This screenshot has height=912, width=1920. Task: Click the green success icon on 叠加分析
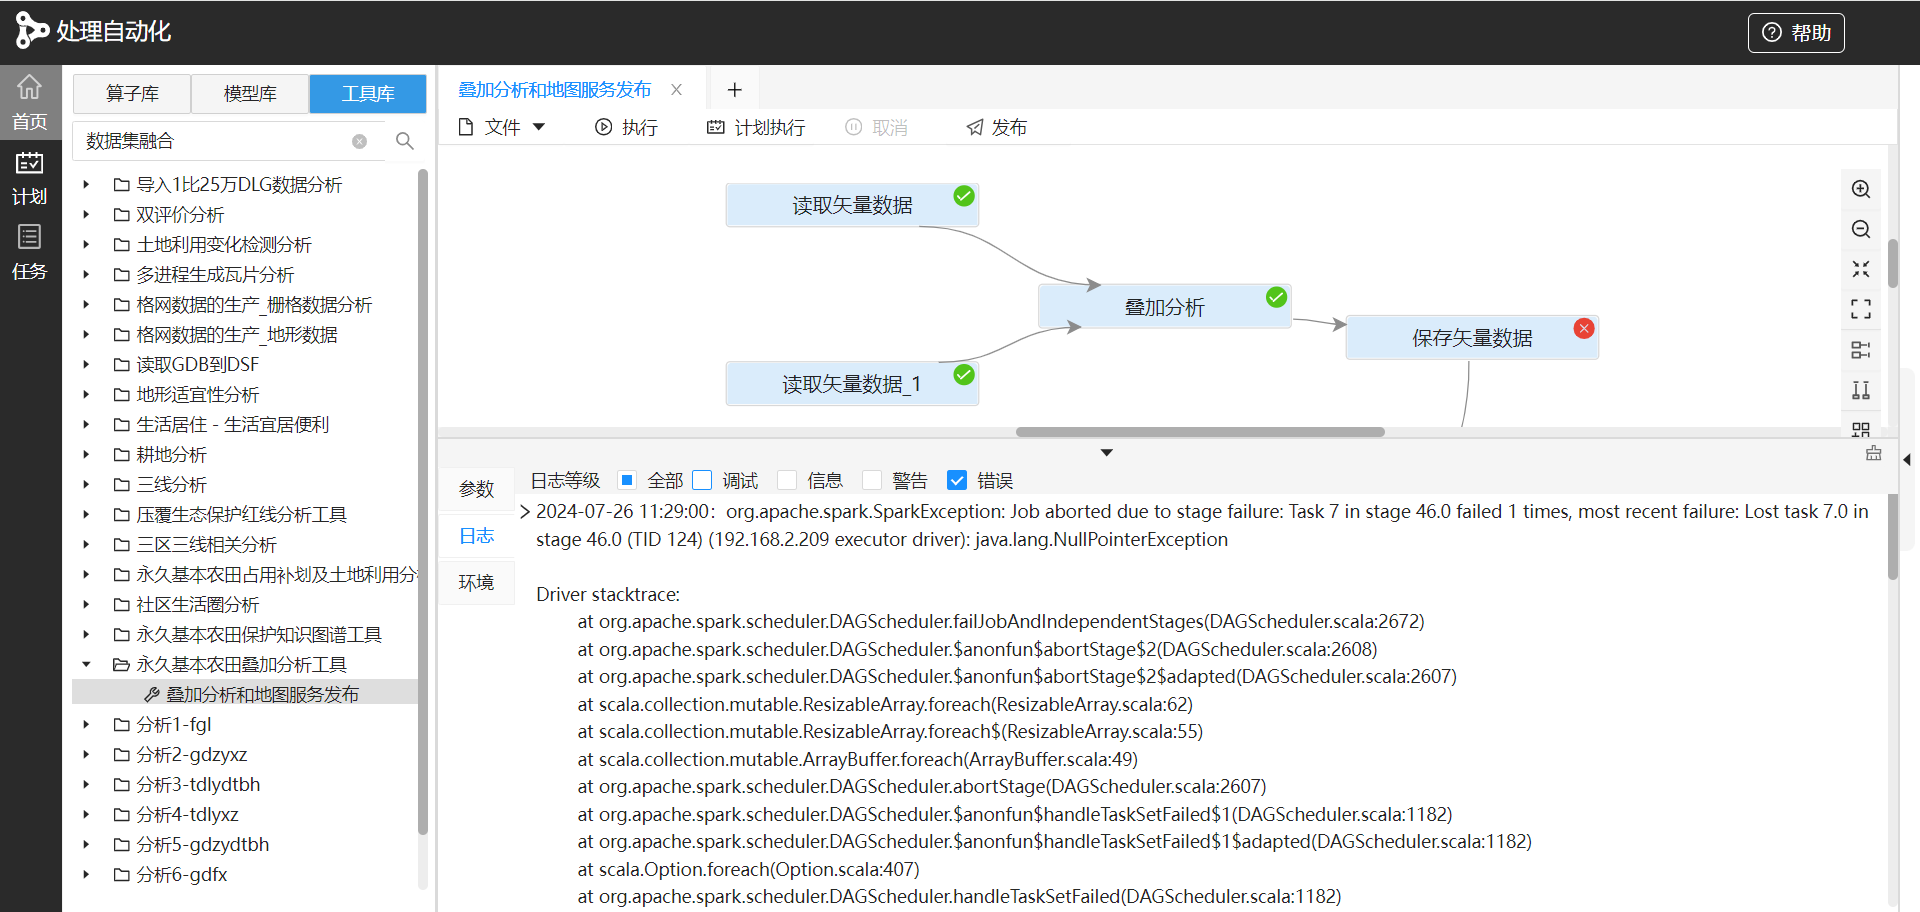(1276, 297)
